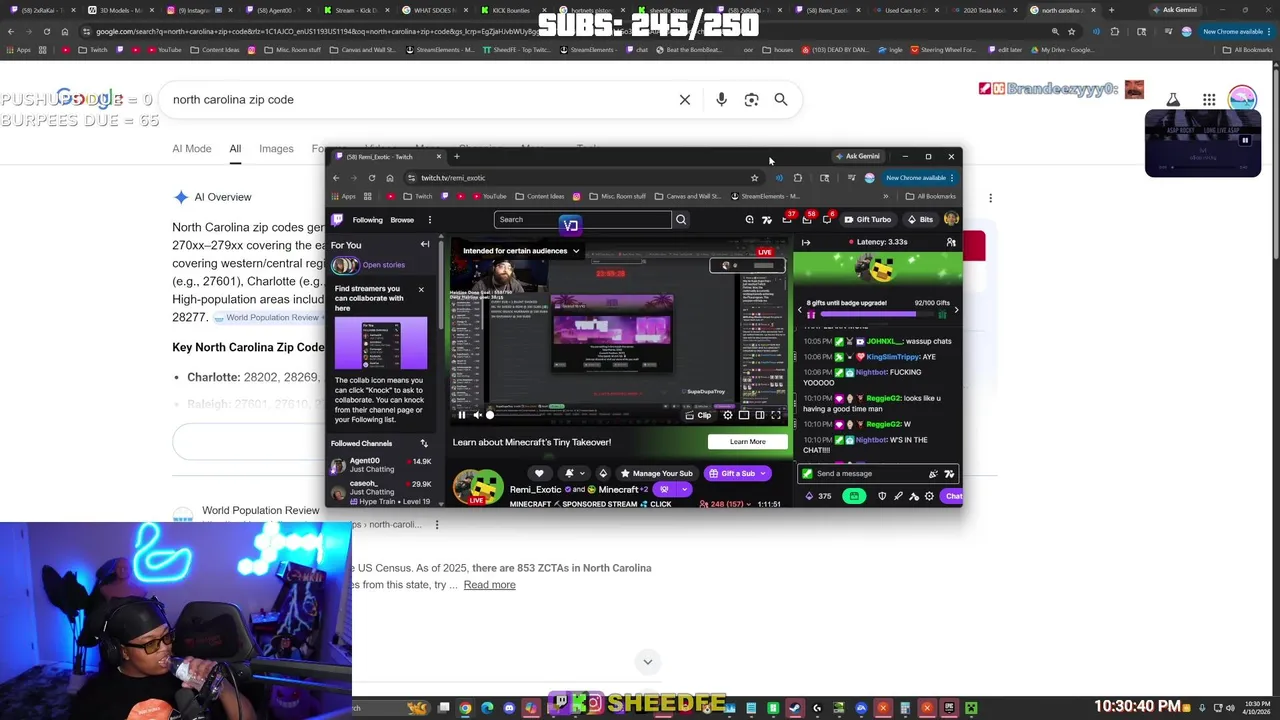Image resolution: width=1280 pixels, height=720 pixels.
Task: Click AI Overview three-dot options
Action: (x=990, y=198)
